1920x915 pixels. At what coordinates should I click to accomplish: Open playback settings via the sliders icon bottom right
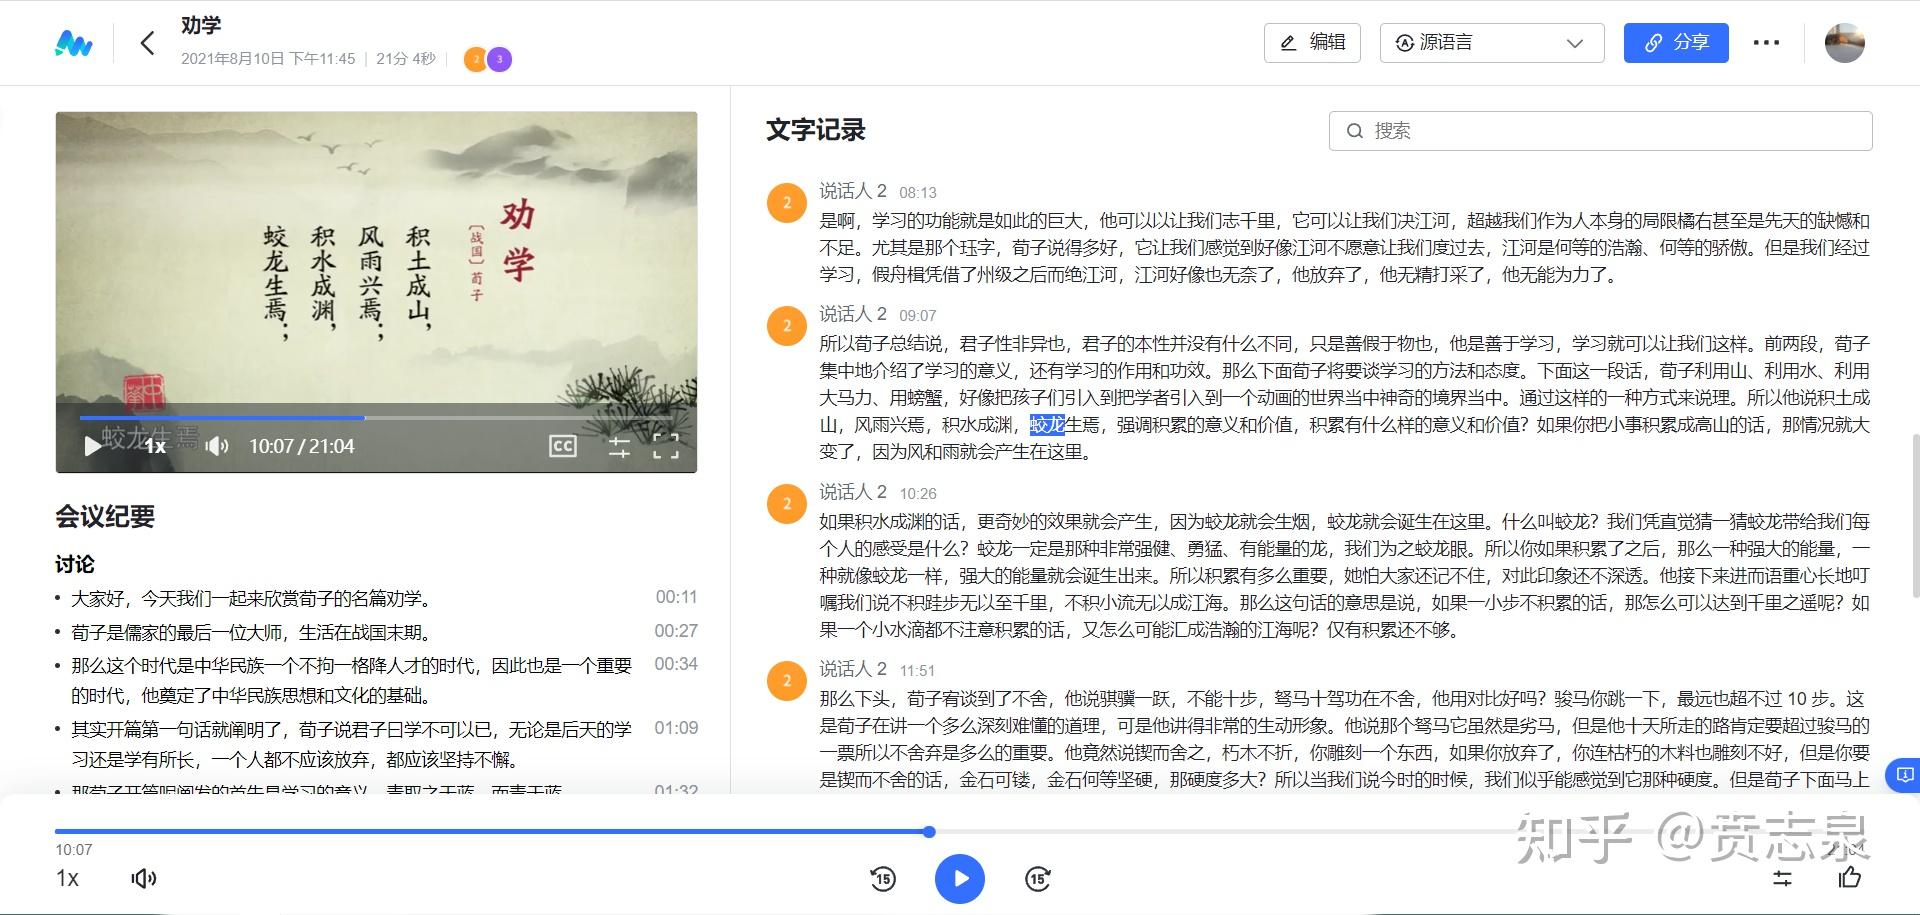point(1783,879)
